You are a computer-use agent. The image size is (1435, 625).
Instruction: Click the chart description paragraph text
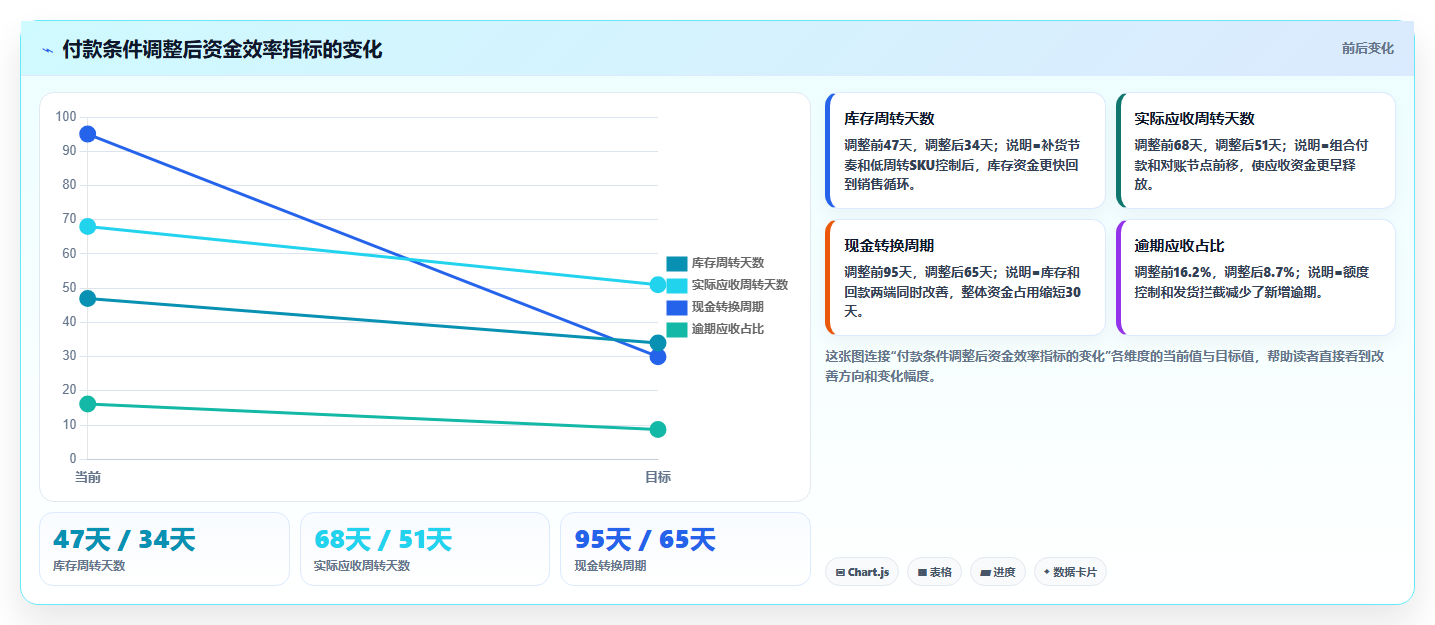point(1104,366)
